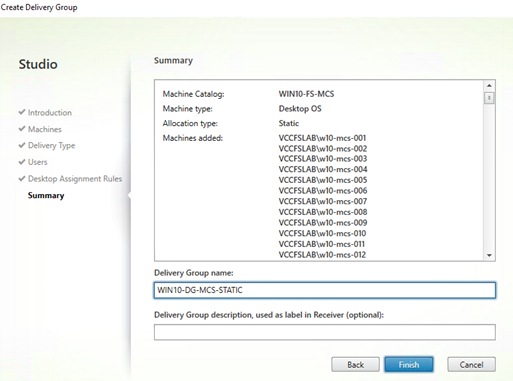
Task: Click summary scrollbar down arrow
Action: click(x=489, y=255)
